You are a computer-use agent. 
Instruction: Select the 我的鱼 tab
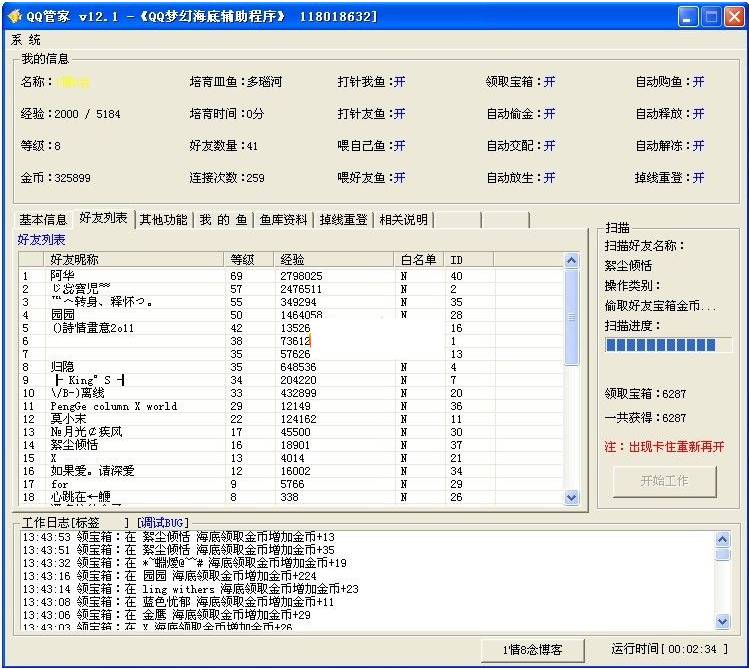click(223, 219)
